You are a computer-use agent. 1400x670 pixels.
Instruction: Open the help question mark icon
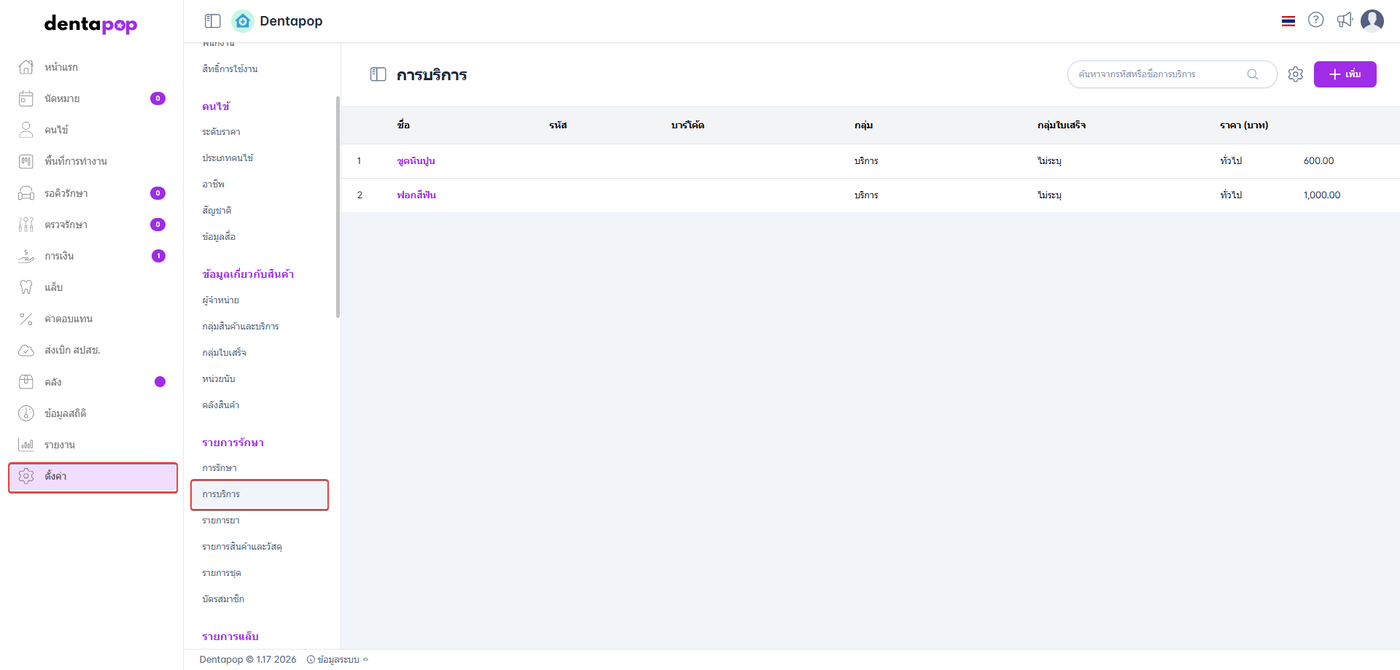click(x=1316, y=20)
